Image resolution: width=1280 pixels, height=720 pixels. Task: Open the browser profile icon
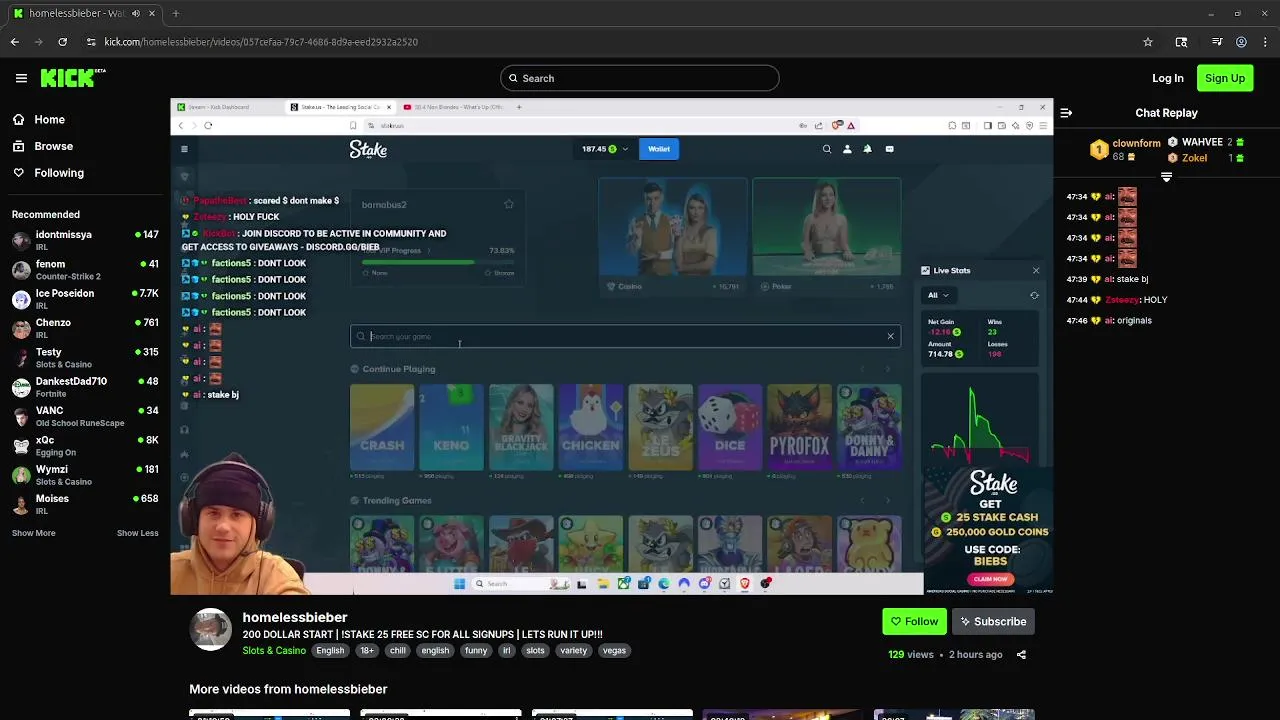click(x=1241, y=42)
